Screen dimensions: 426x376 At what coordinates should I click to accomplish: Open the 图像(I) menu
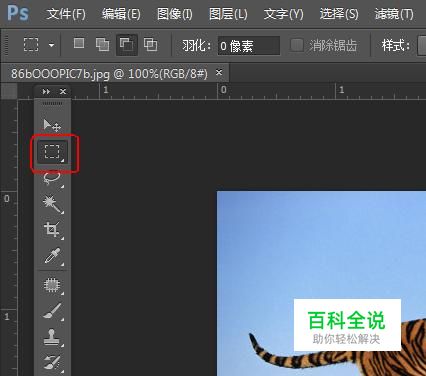tap(175, 14)
